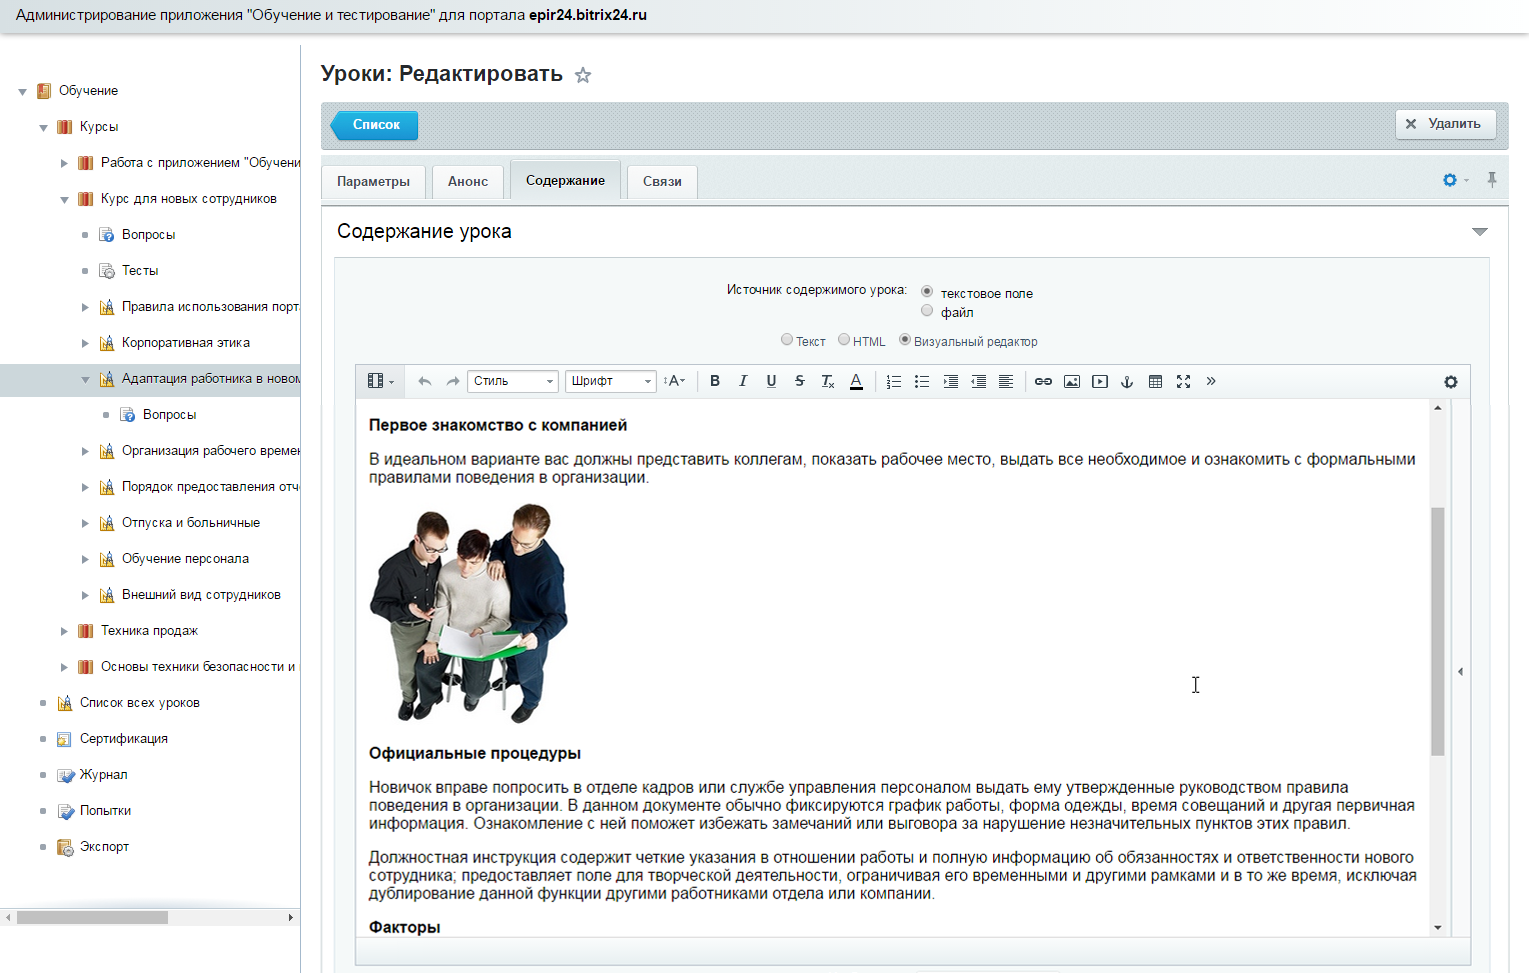Switch to the 'Параметры' tab
This screenshot has height=973, width=1529.
[x=373, y=181]
